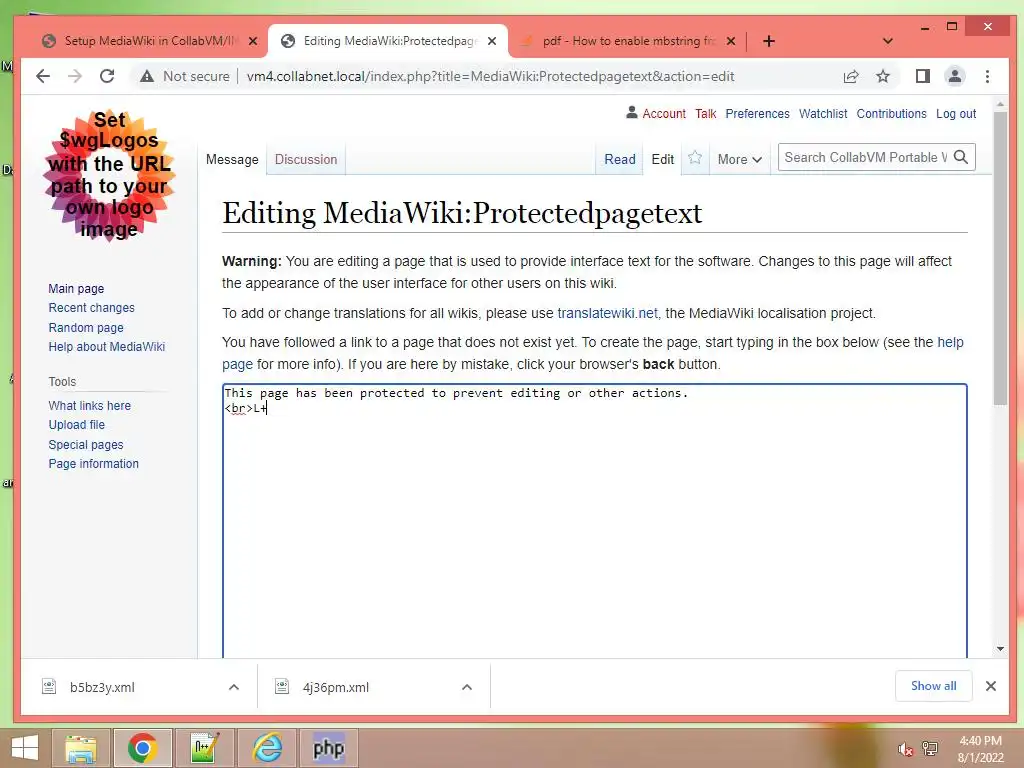This screenshot has height=768, width=1024.
Task: Click the Not secure warning icon
Action: point(147,76)
